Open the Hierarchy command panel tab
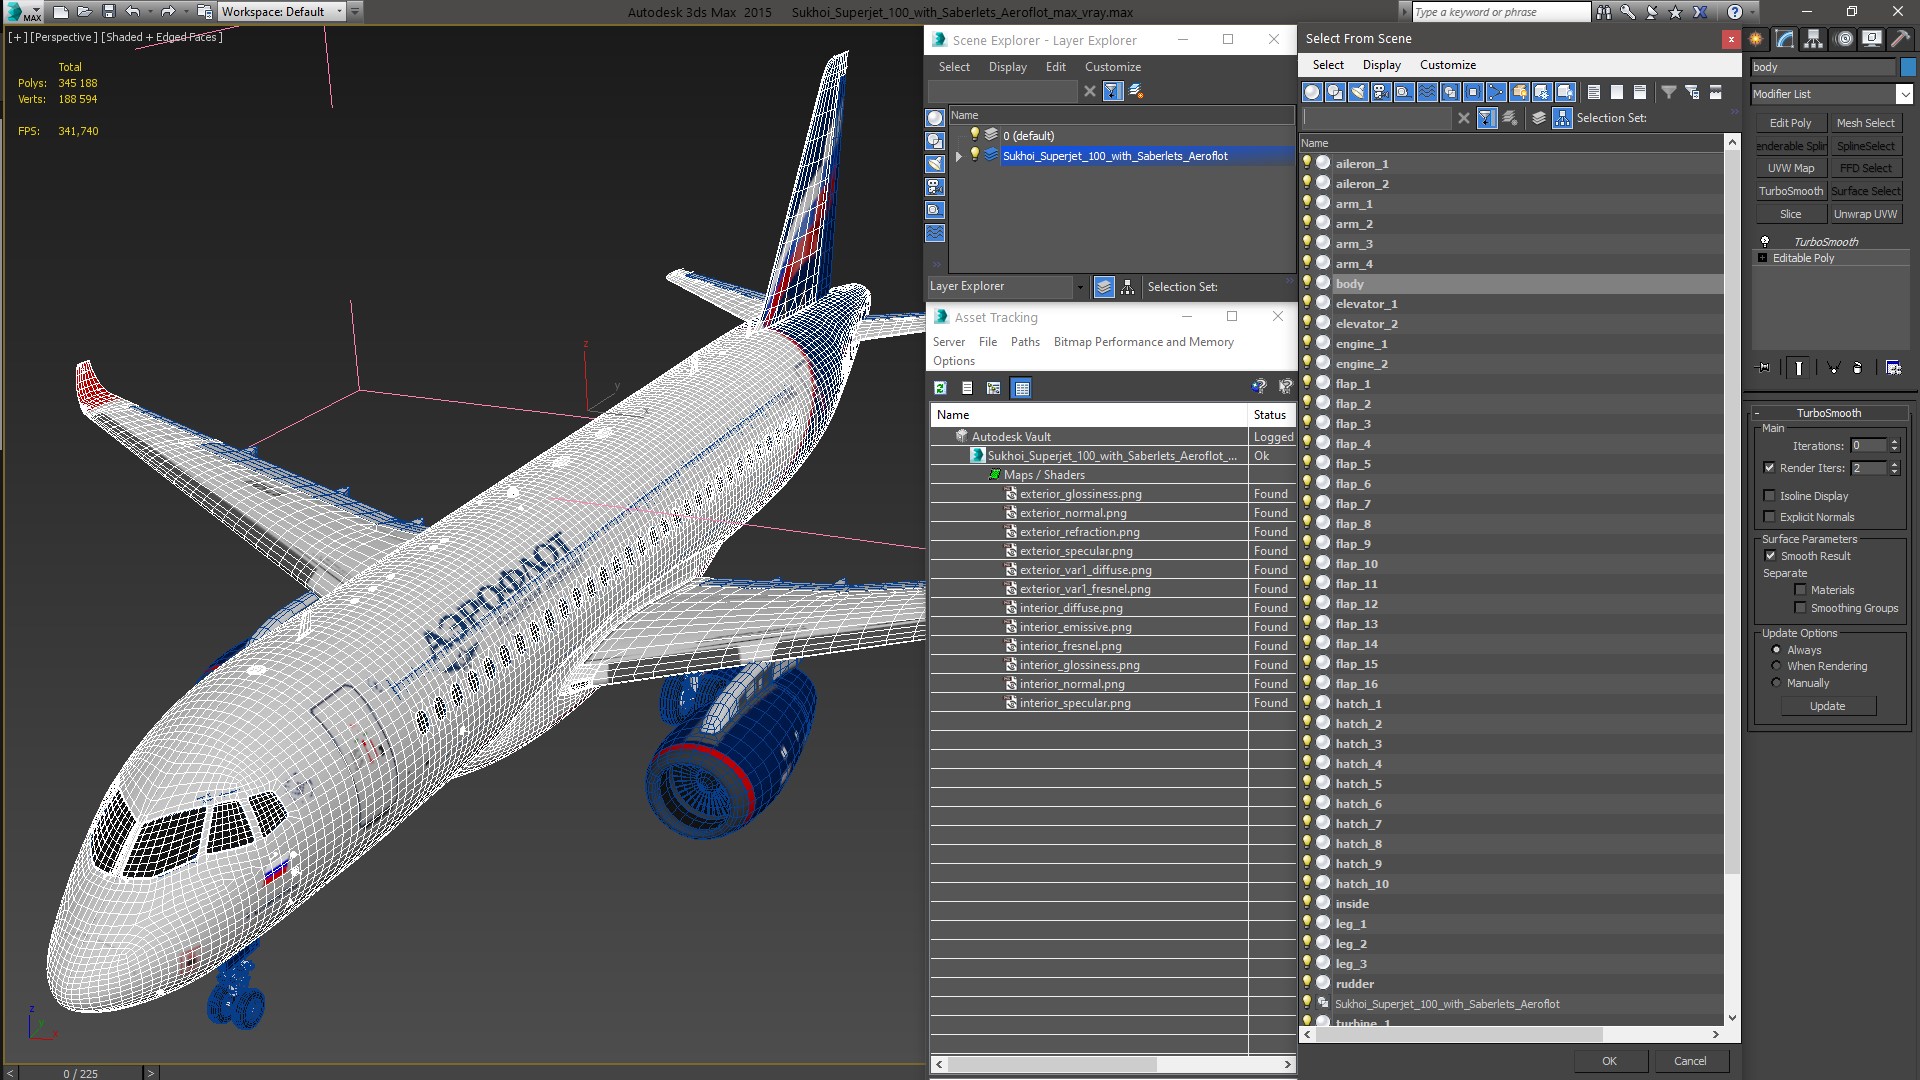The image size is (1920, 1080). 1813,39
